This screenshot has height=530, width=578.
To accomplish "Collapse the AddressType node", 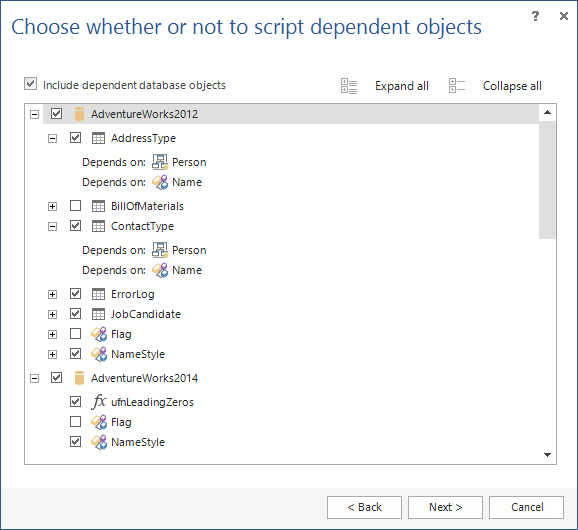I will coord(53,139).
